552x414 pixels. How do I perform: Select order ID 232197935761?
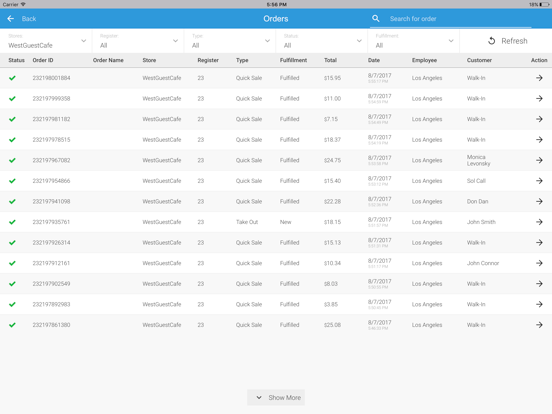coord(51,222)
